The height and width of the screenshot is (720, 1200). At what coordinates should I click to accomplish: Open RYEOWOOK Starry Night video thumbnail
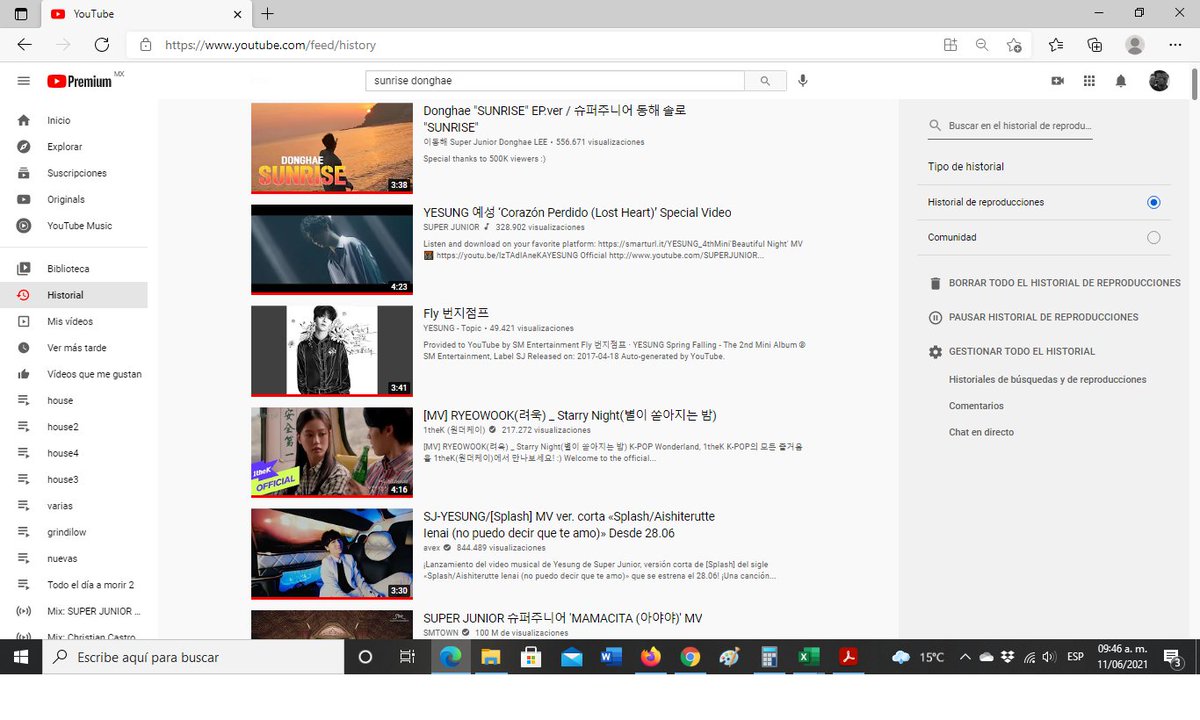[332, 452]
